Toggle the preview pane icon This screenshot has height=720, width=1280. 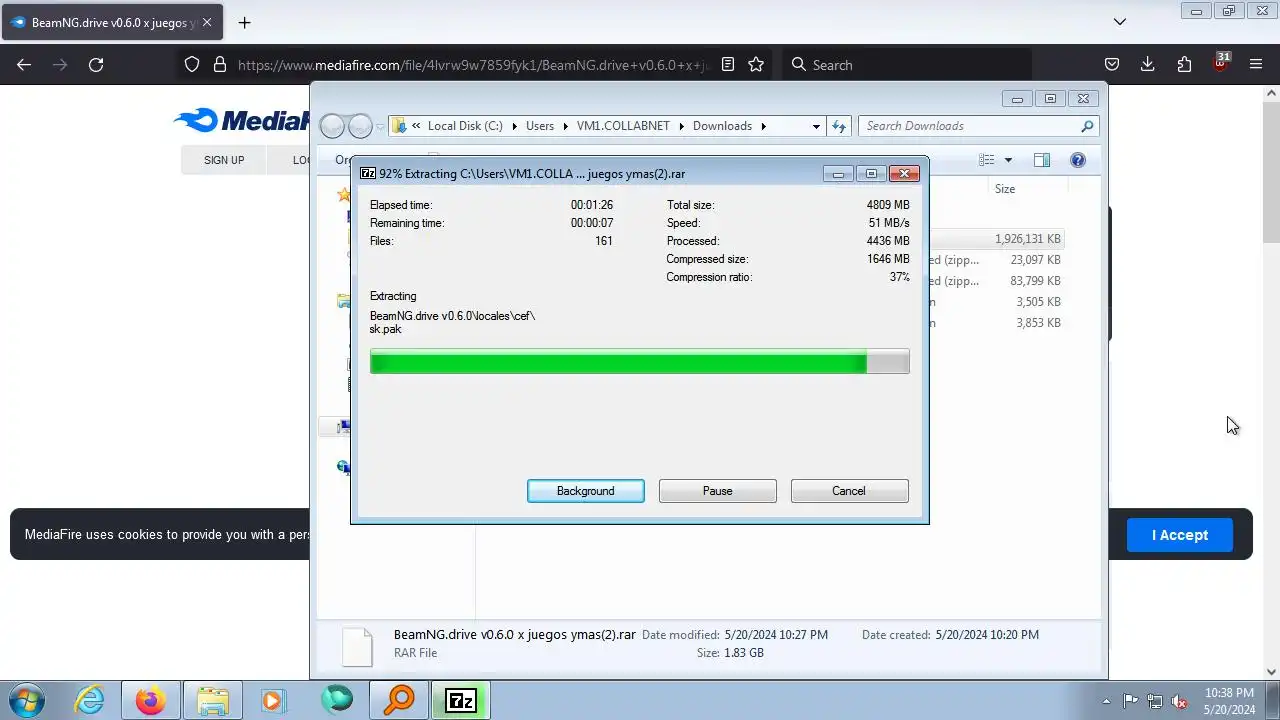1041,160
